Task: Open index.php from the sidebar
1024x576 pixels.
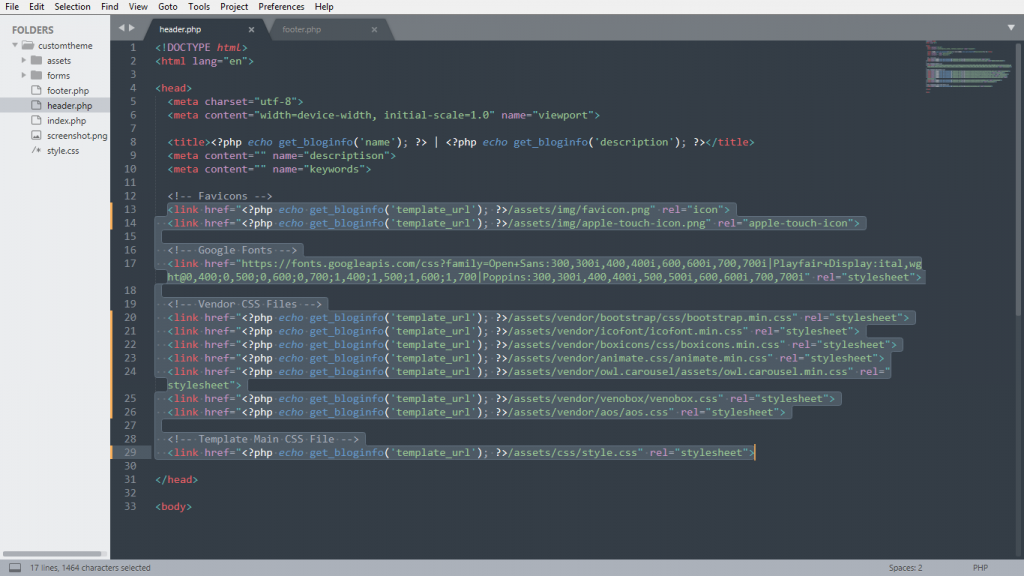Action: tap(66, 120)
